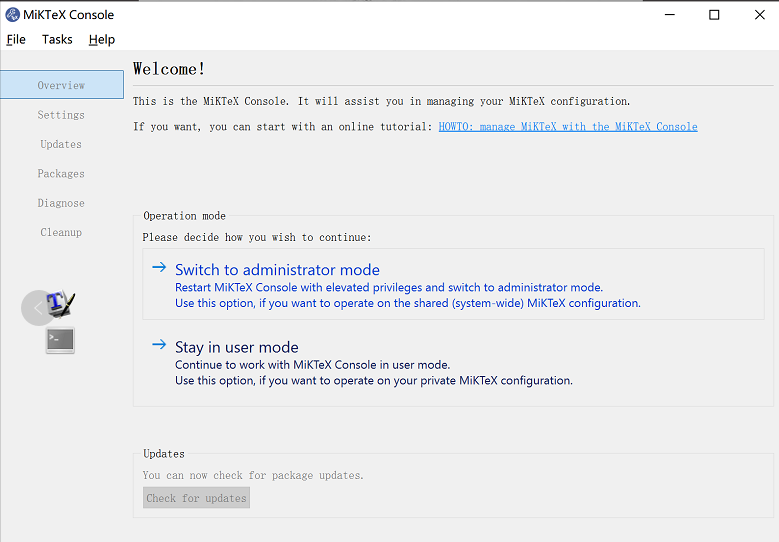779x542 pixels.
Task: Go to the Settings page
Action: pos(61,115)
